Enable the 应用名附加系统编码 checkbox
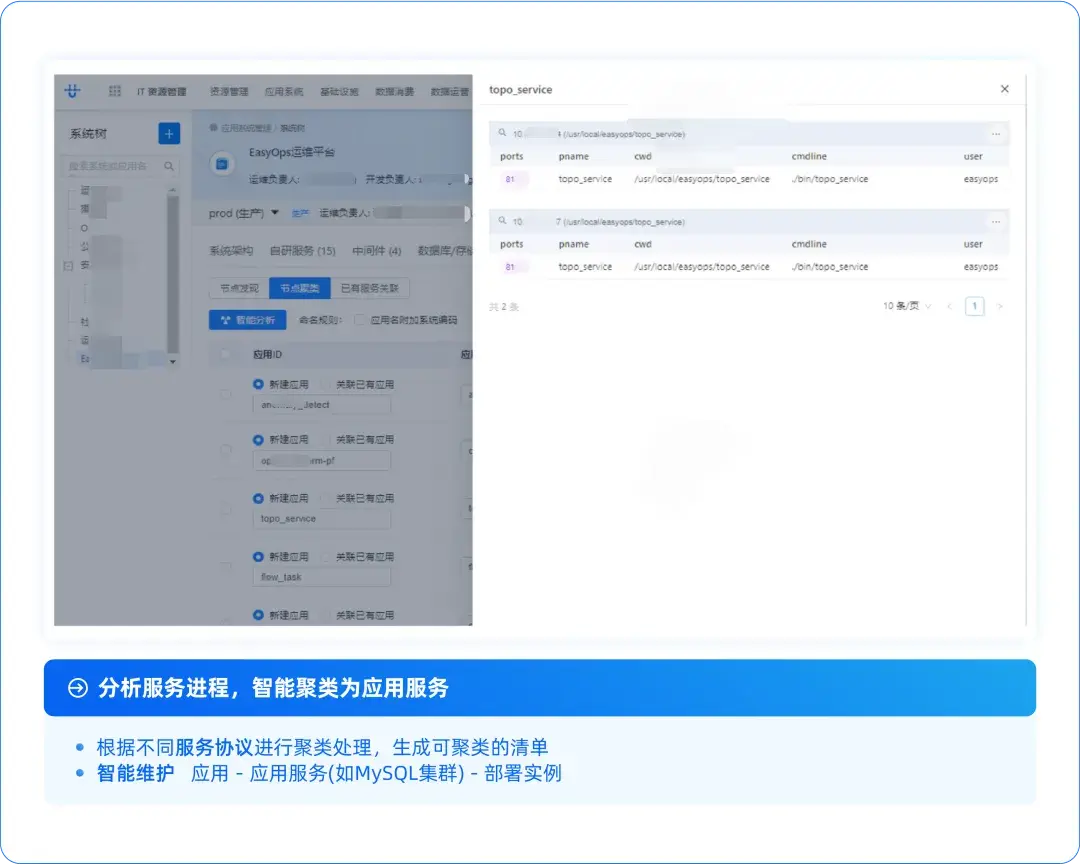Viewport: 1080px width, 864px height. point(360,318)
